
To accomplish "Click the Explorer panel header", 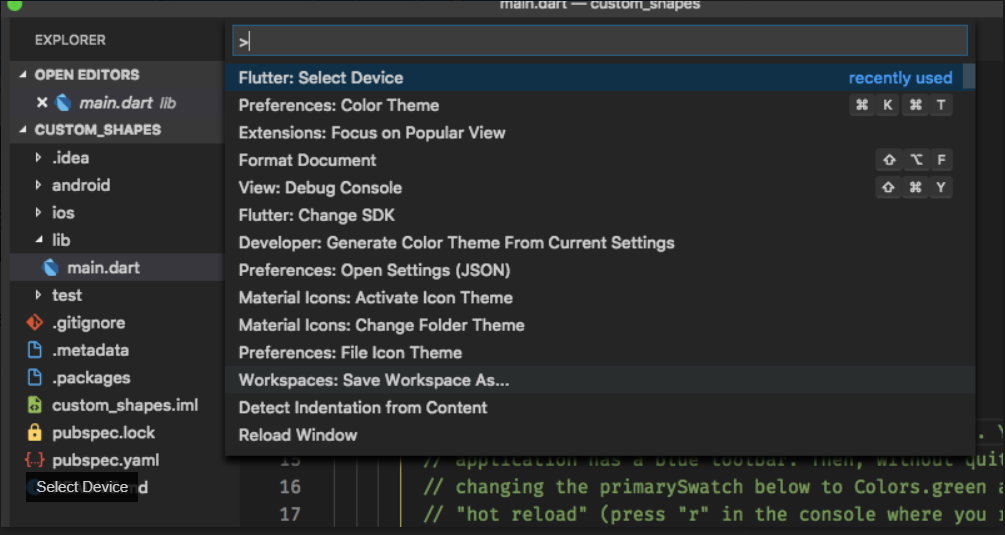I will tap(70, 40).
